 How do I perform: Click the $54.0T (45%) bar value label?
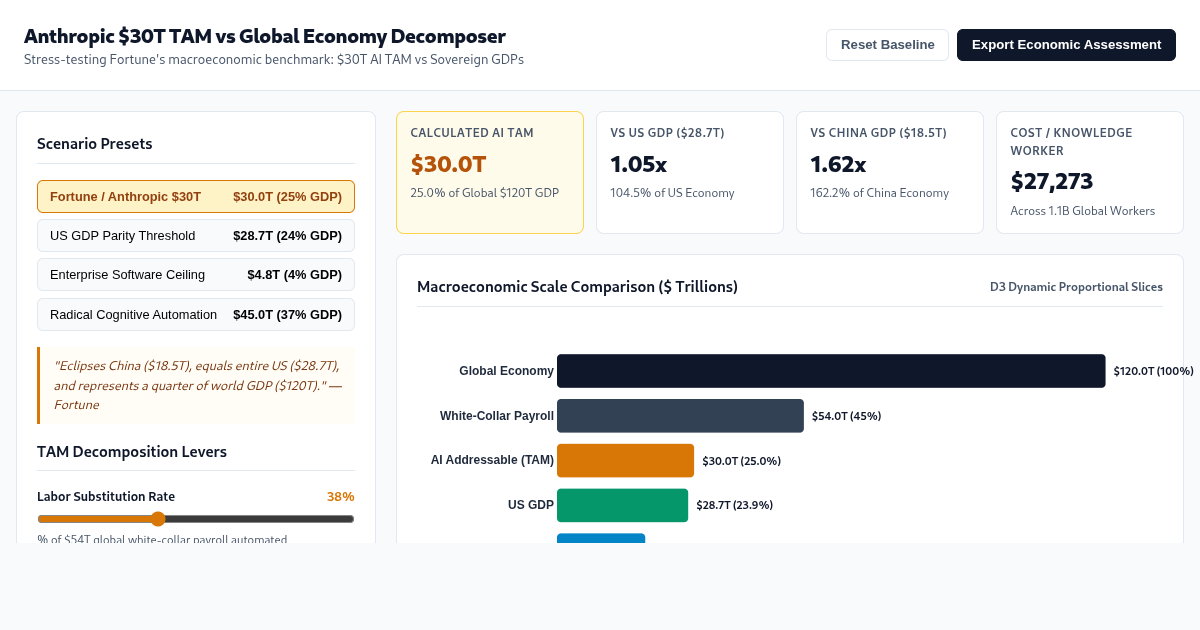point(846,416)
